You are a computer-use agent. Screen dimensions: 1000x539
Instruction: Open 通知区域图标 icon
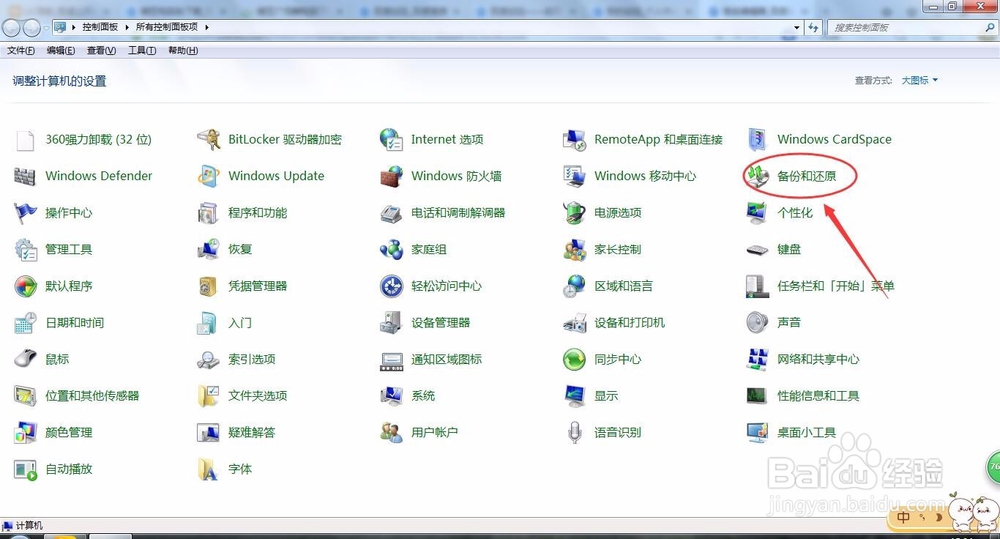[391, 361]
